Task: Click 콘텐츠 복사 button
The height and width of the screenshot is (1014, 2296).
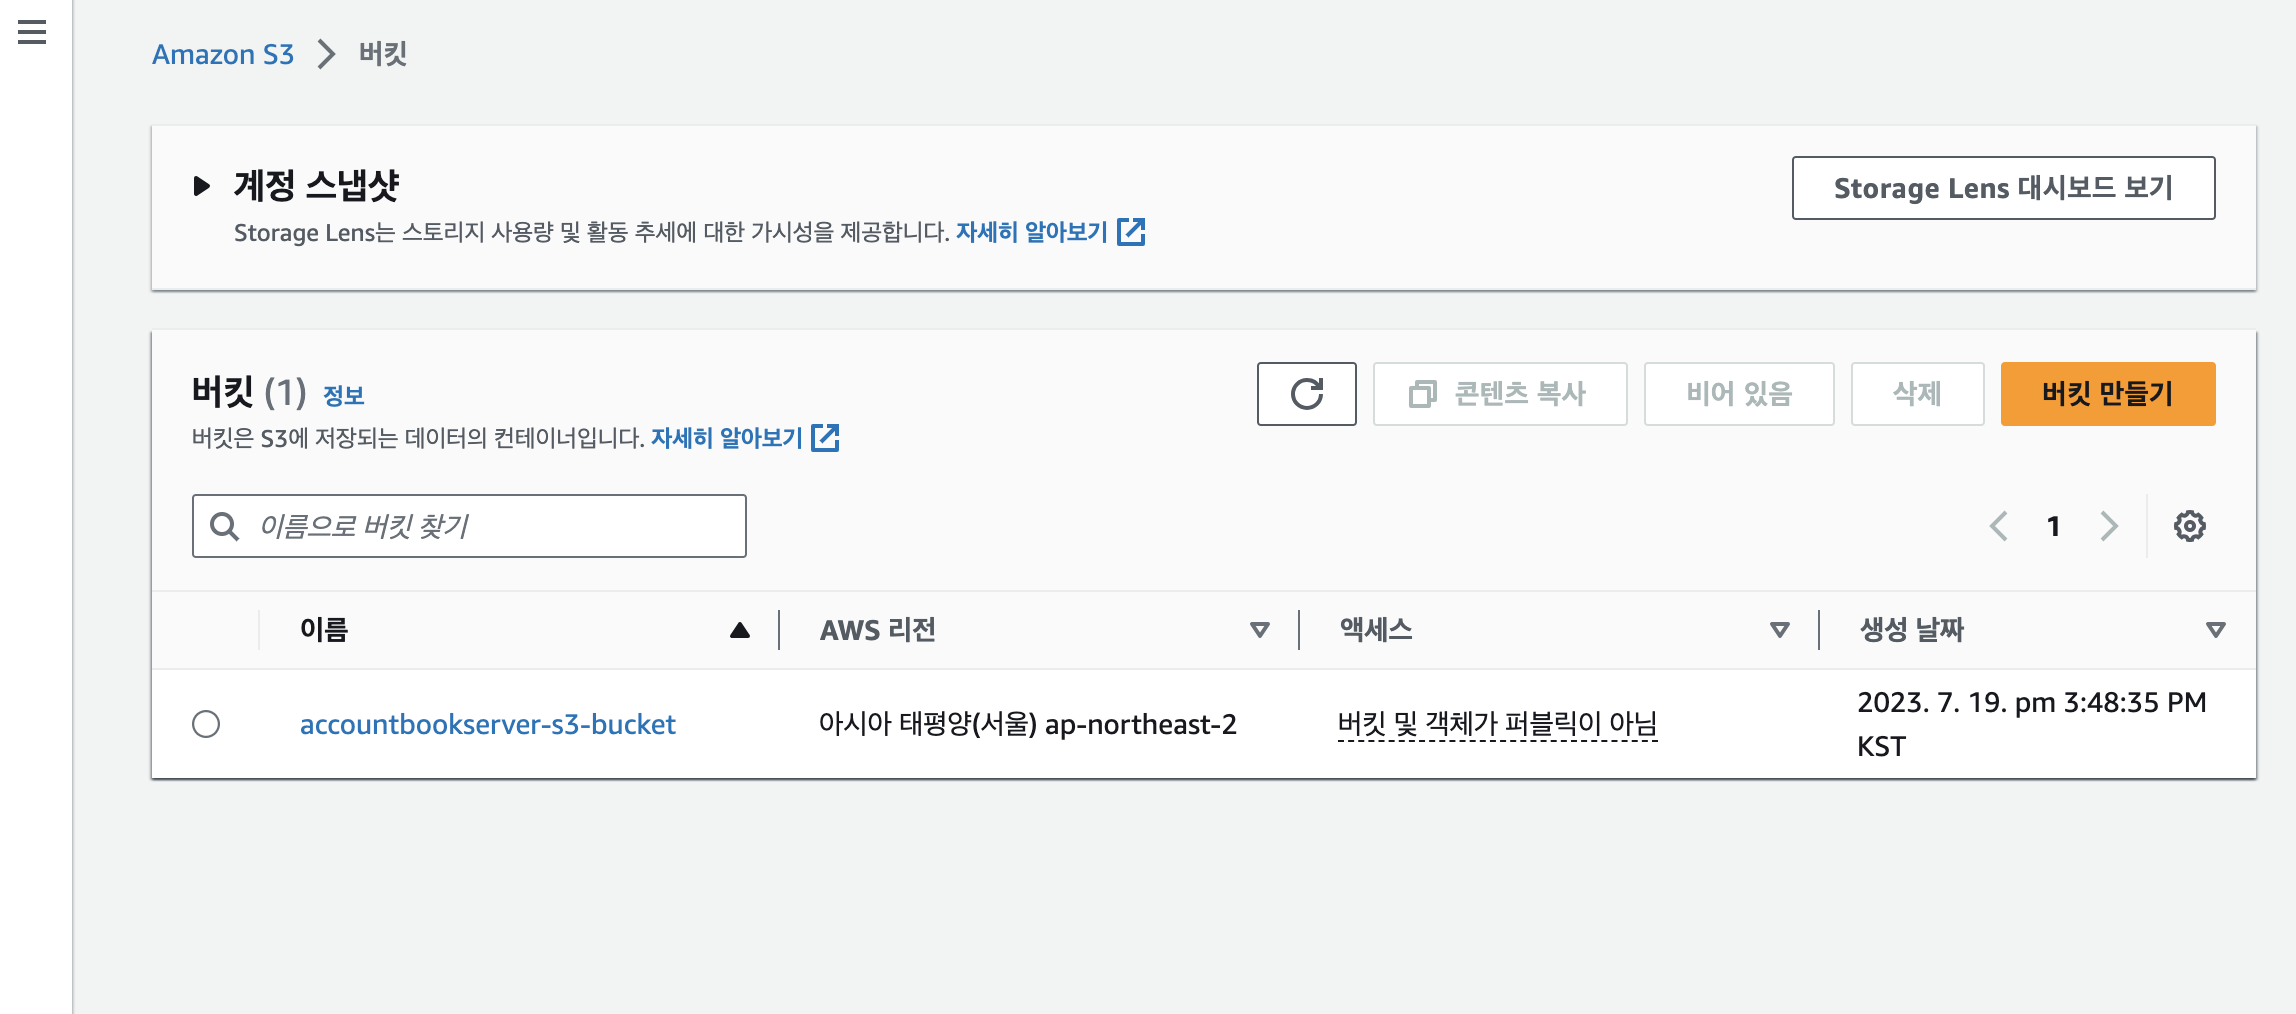Action: [1500, 394]
